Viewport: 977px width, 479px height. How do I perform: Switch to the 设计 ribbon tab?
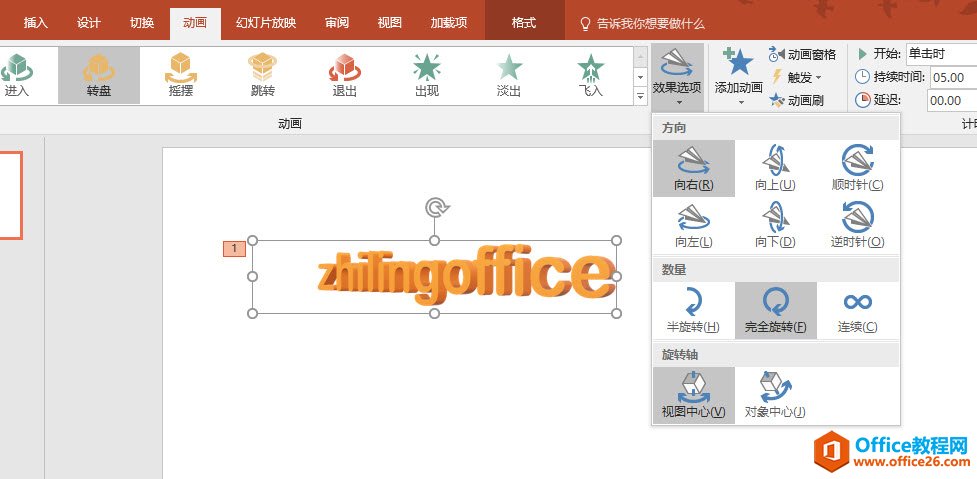(x=88, y=23)
